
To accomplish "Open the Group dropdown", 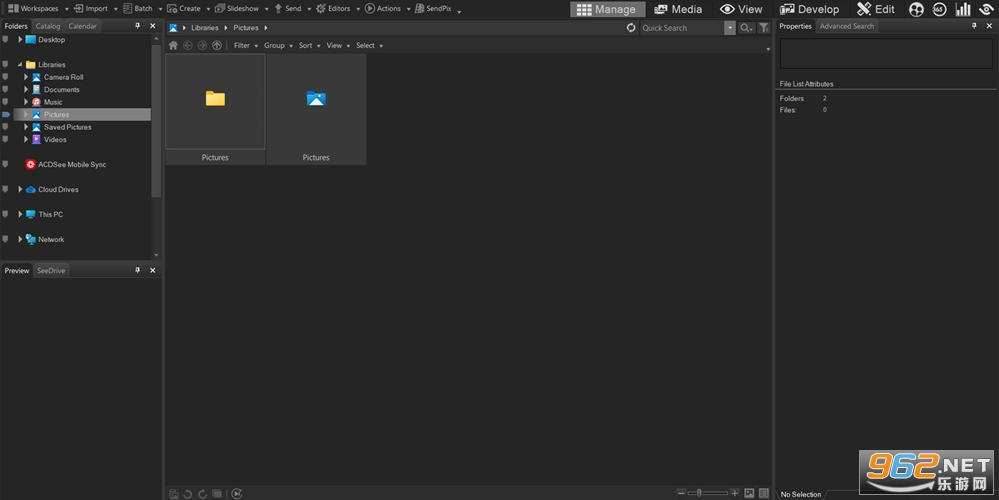I will pyautogui.click(x=278, y=45).
